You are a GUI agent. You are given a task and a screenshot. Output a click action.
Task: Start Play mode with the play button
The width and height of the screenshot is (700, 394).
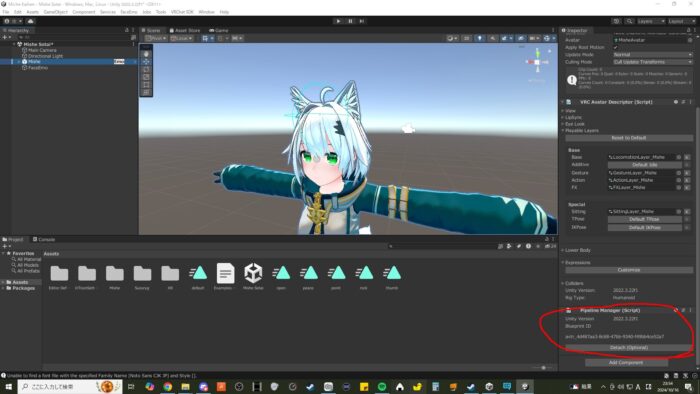pyautogui.click(x=338, y=21)
